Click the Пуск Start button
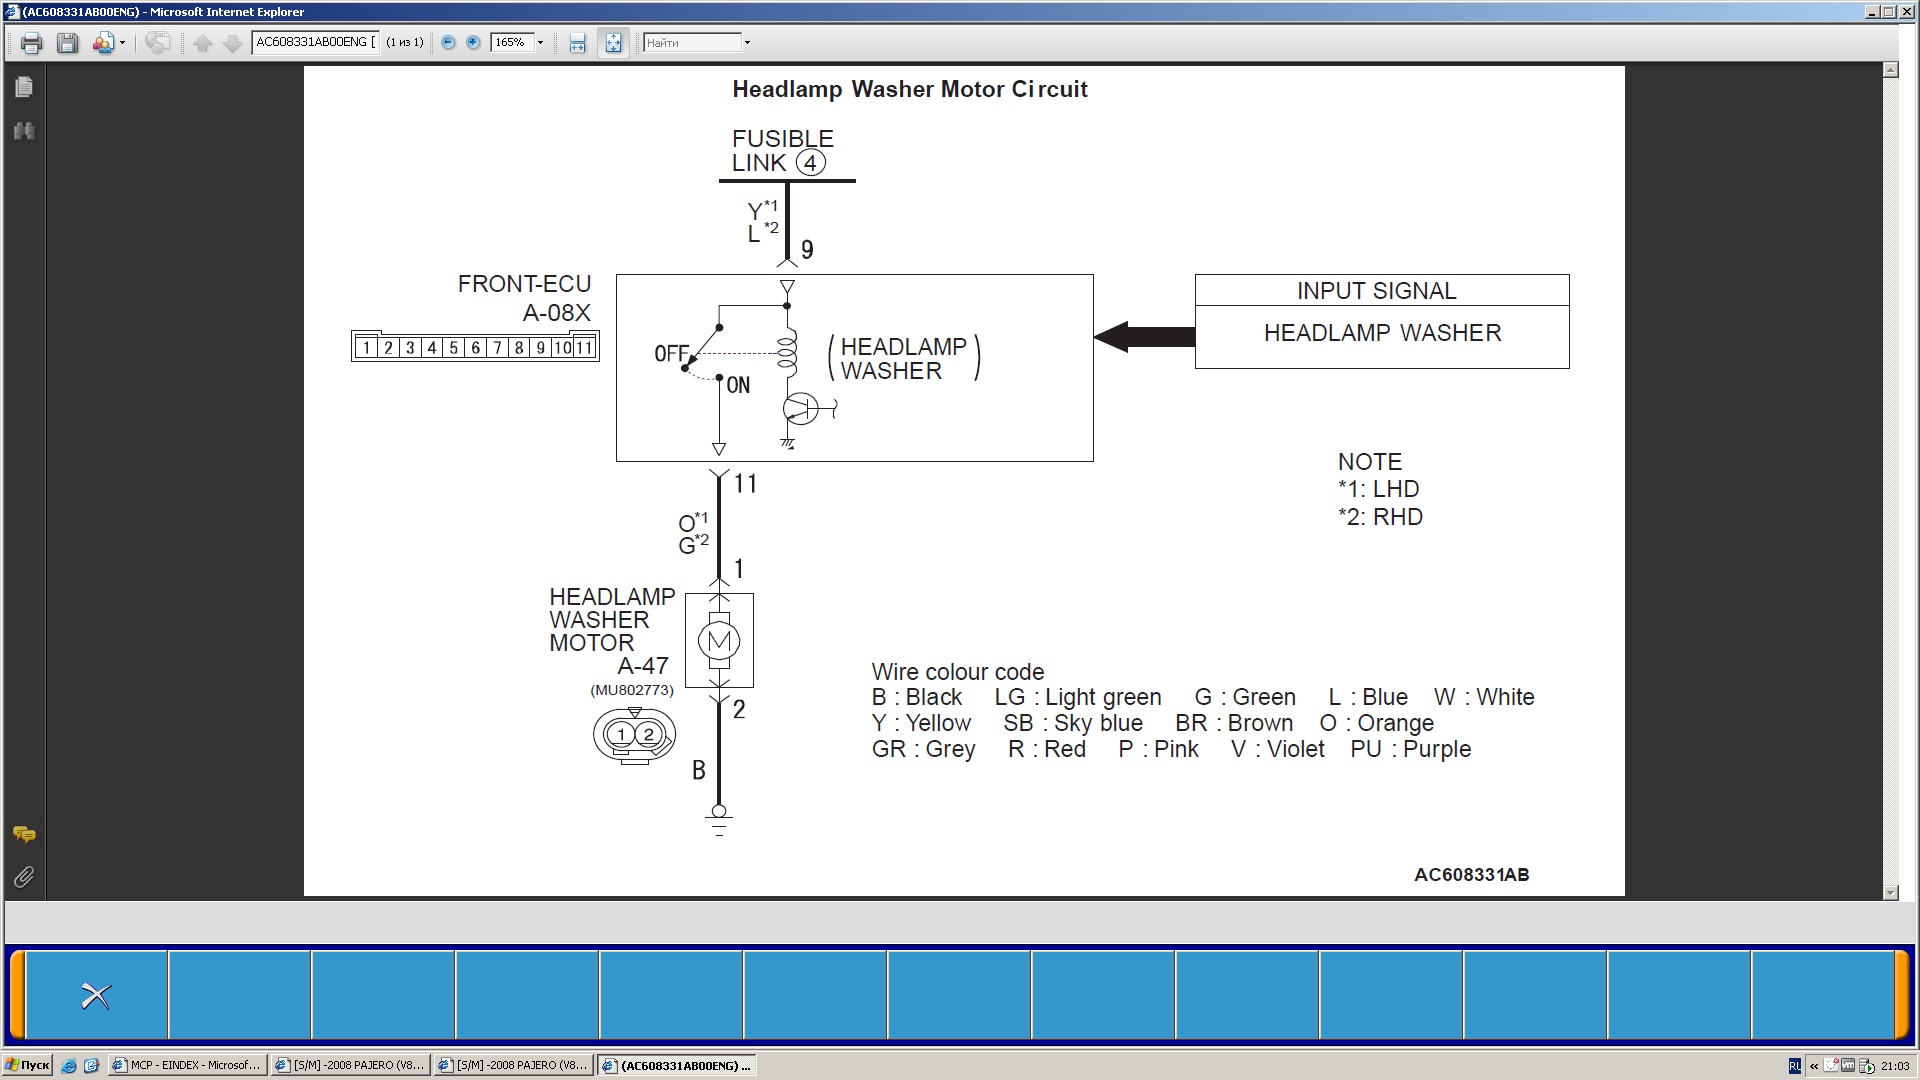 (x=27, y=1065)
